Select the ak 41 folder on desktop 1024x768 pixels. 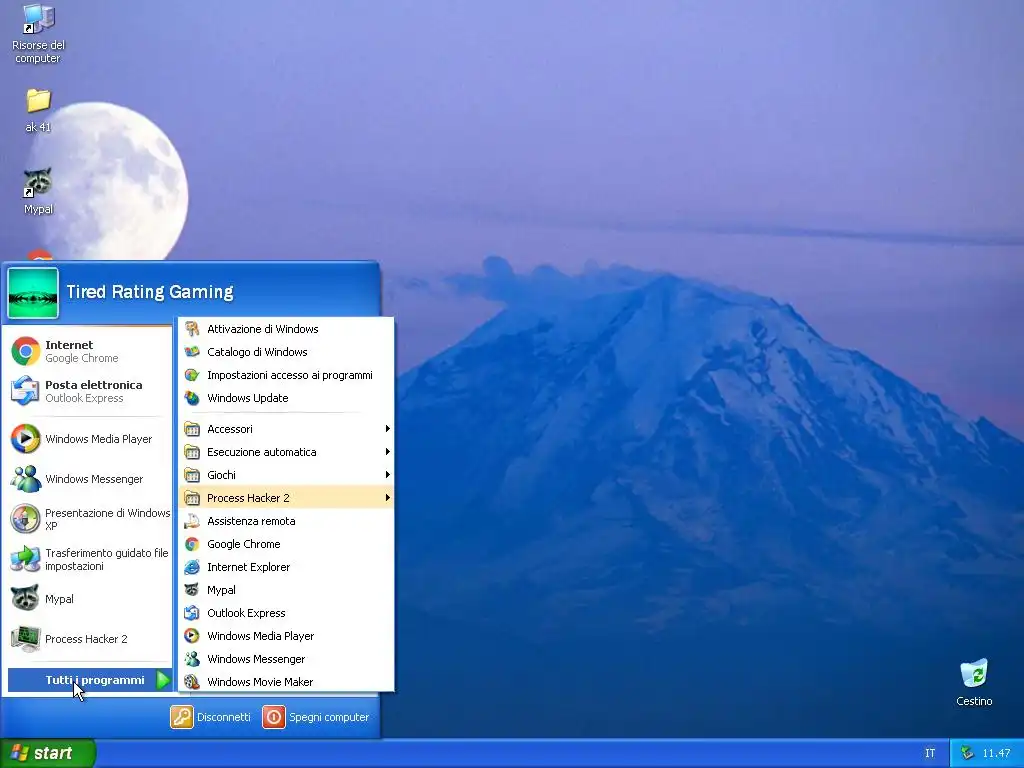point(38,110)
